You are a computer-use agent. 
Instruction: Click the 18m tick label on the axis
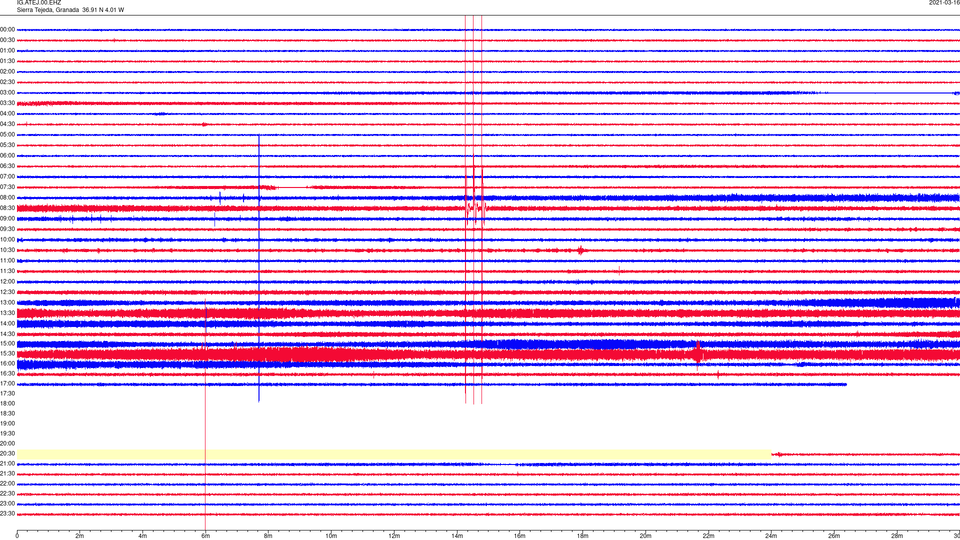point(582,536)
